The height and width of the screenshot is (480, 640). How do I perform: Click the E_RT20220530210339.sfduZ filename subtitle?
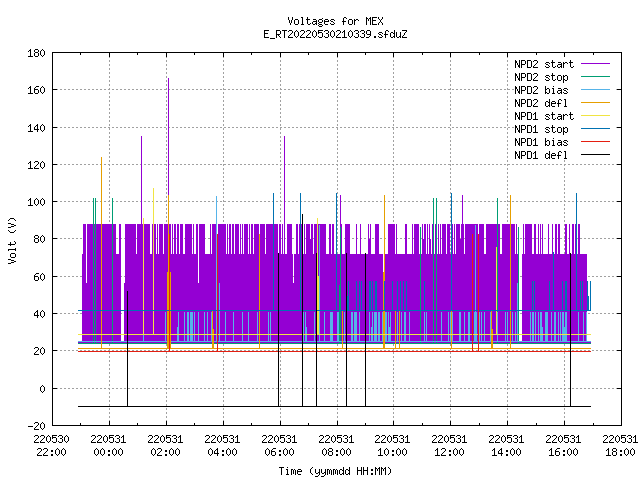335,34
